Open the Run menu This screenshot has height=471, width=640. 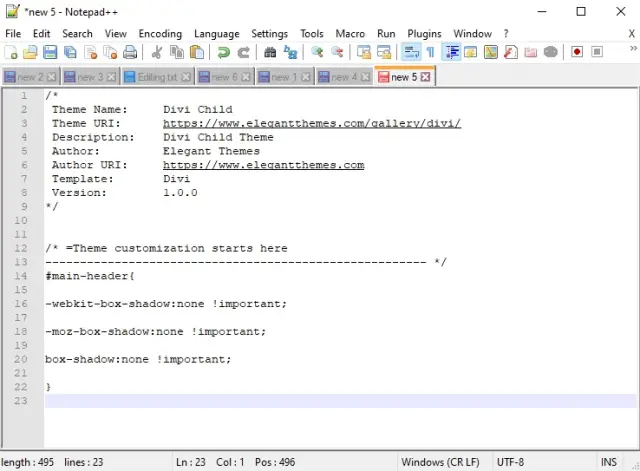[386, 33]
